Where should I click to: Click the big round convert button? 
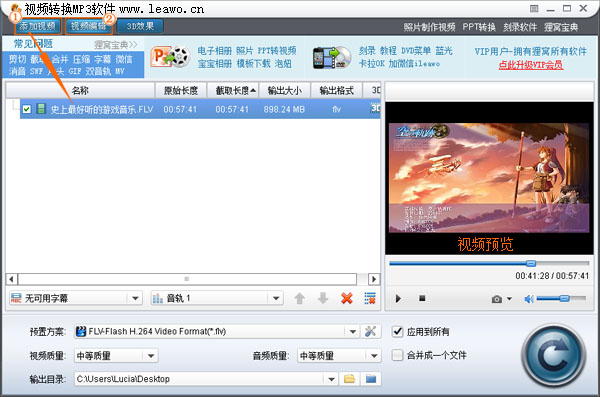554,356
